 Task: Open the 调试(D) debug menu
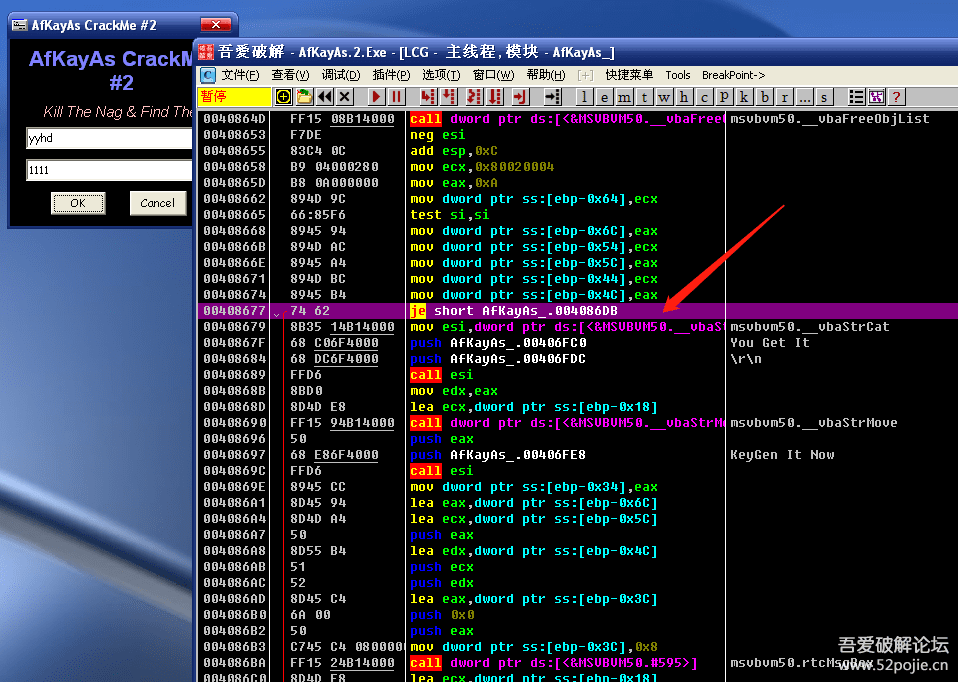coord(340,75)
